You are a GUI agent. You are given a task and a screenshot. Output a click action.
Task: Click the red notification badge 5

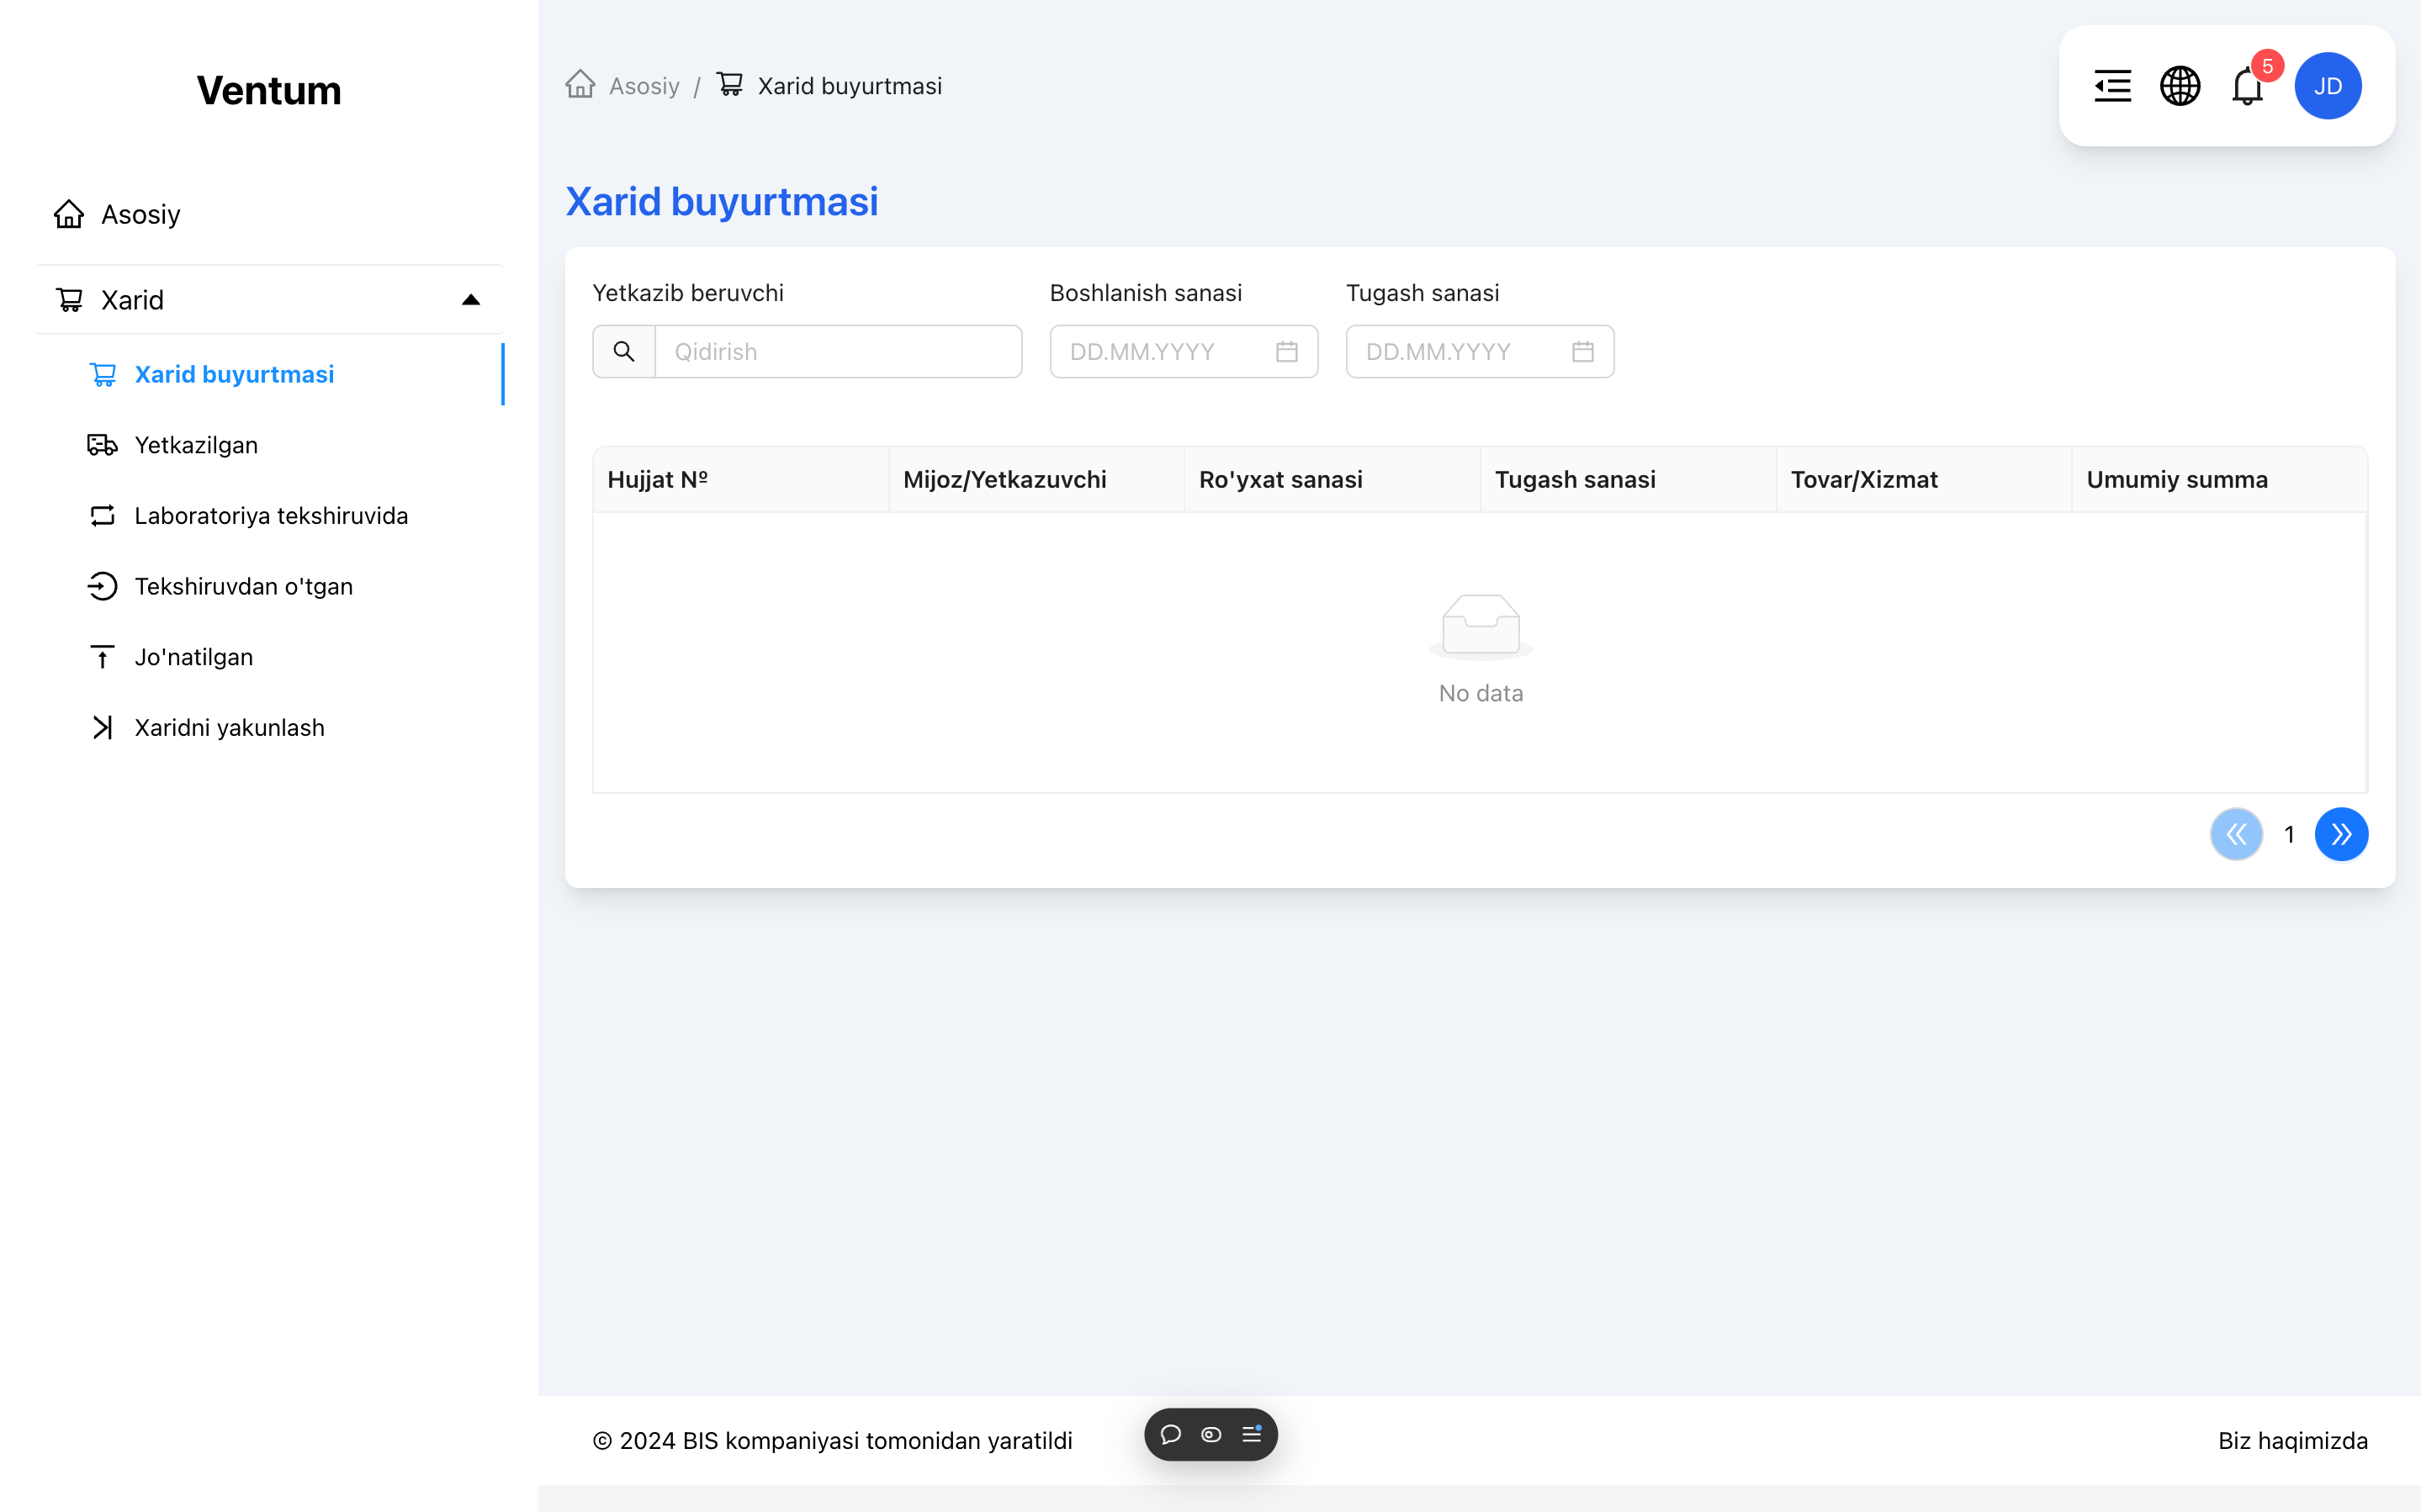point(2267,66)
